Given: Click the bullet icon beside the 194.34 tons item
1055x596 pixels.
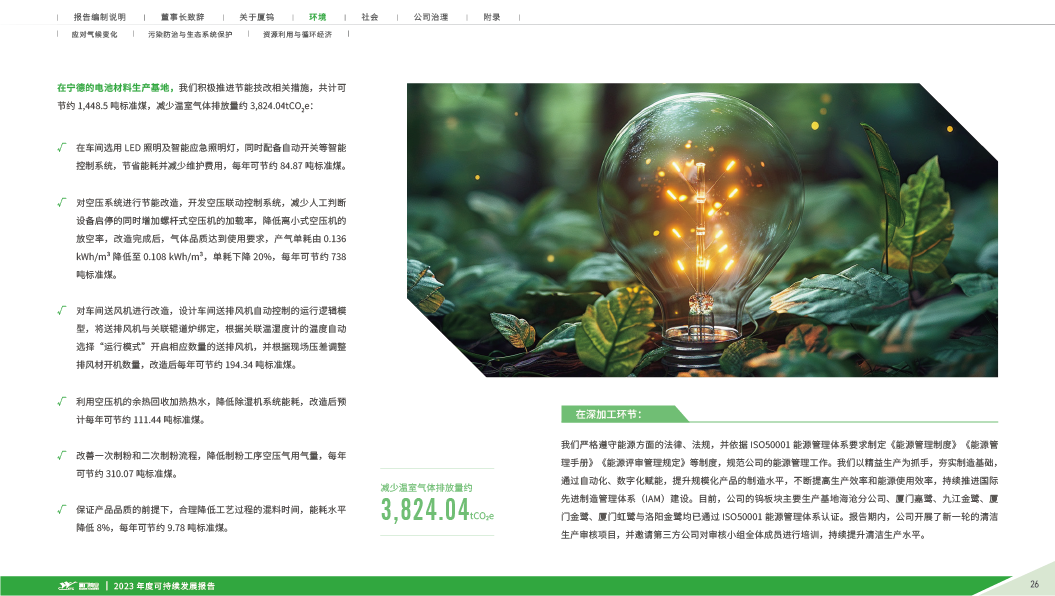Looking at the screenshot, I should [x=62, y=310].
